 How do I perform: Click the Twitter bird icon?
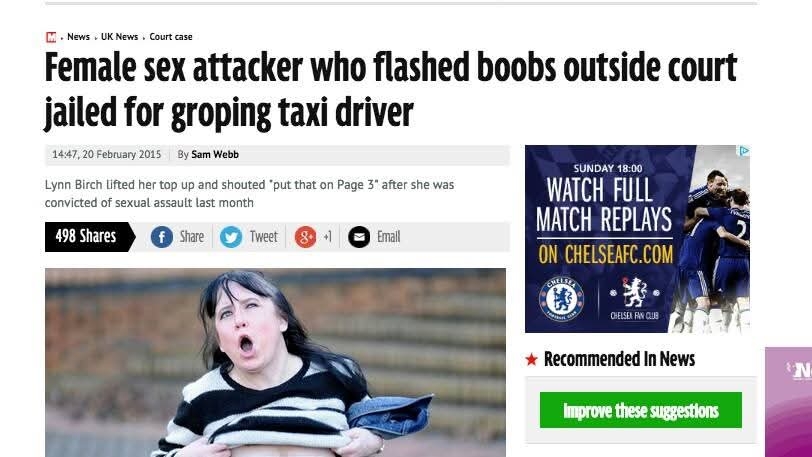[x=231, y=237]
